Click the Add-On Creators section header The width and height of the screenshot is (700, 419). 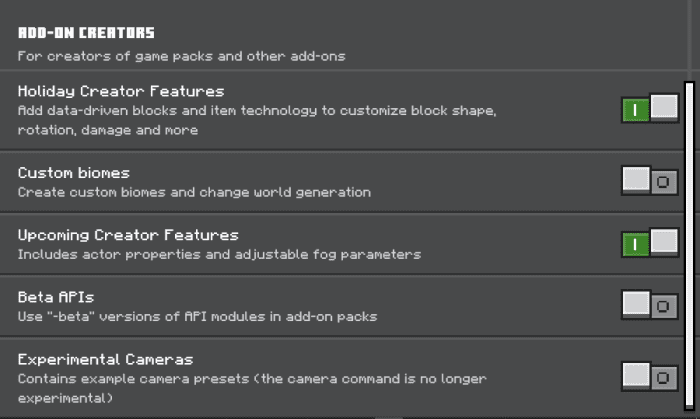coord(86,33)
